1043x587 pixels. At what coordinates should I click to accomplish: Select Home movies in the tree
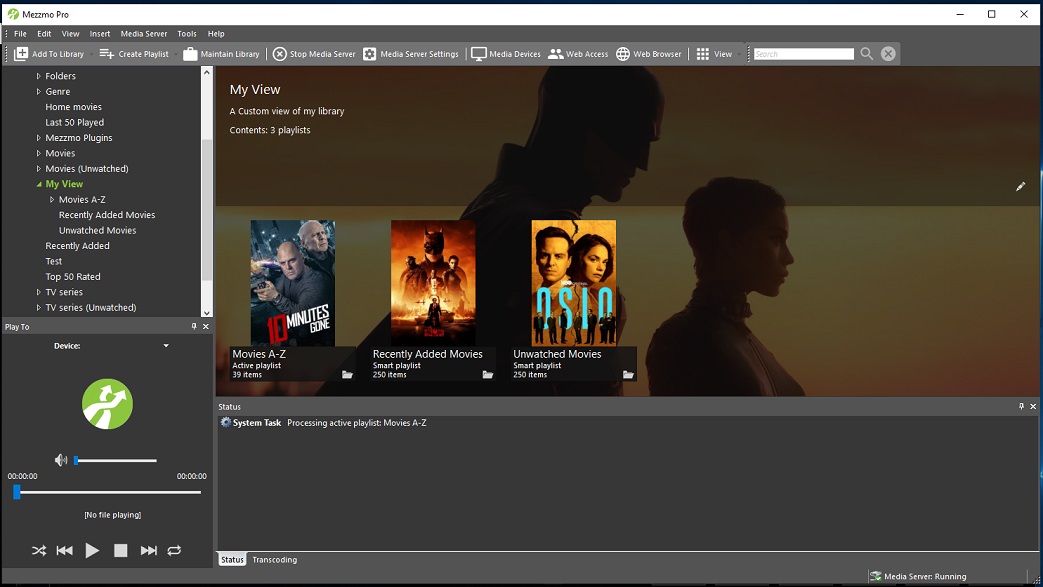(73, 106)
